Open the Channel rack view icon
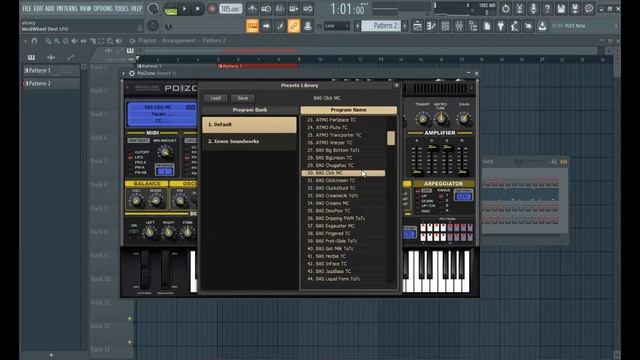This screenshot has height=360, width=640. [x=445, y=26]
